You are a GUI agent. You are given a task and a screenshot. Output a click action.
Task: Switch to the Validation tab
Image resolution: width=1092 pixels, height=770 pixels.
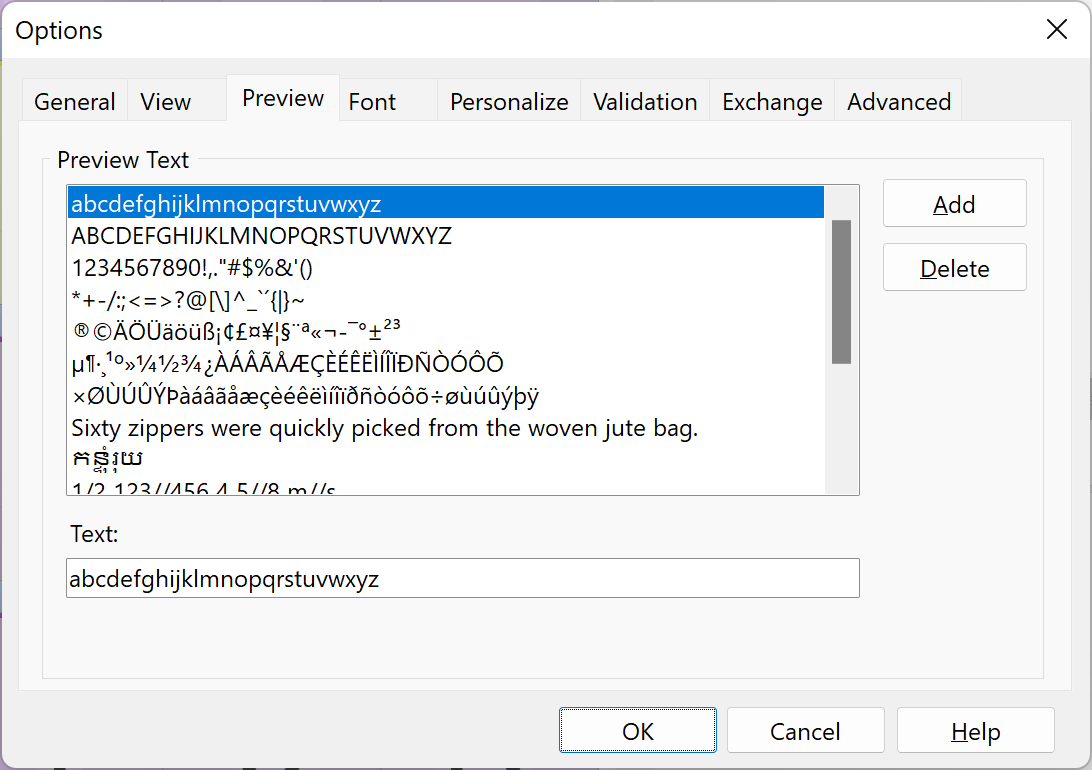coord(645,102)
